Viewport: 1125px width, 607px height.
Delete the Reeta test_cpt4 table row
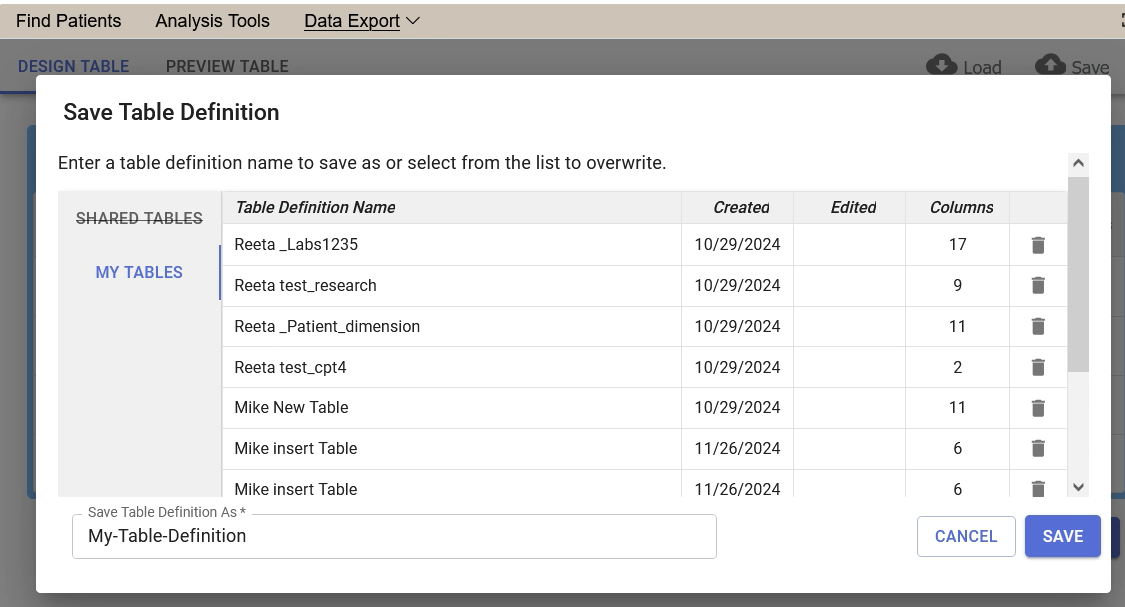coord(1038,368)
